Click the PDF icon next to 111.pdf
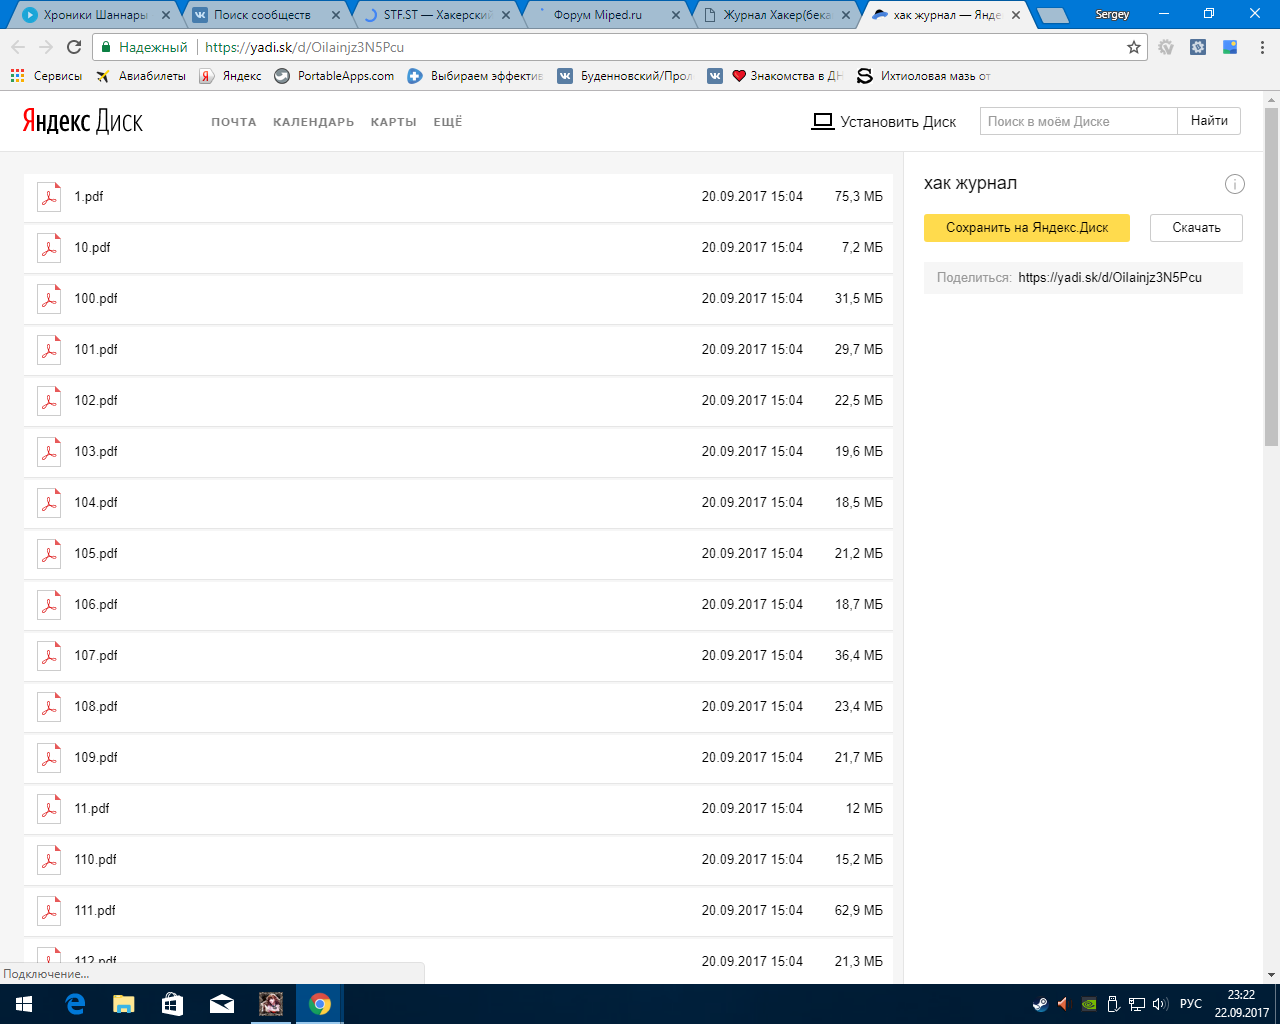Image resolution: width=1280 pixels, height=1024 pixels. pyautogui.click(x=49, y=911)
